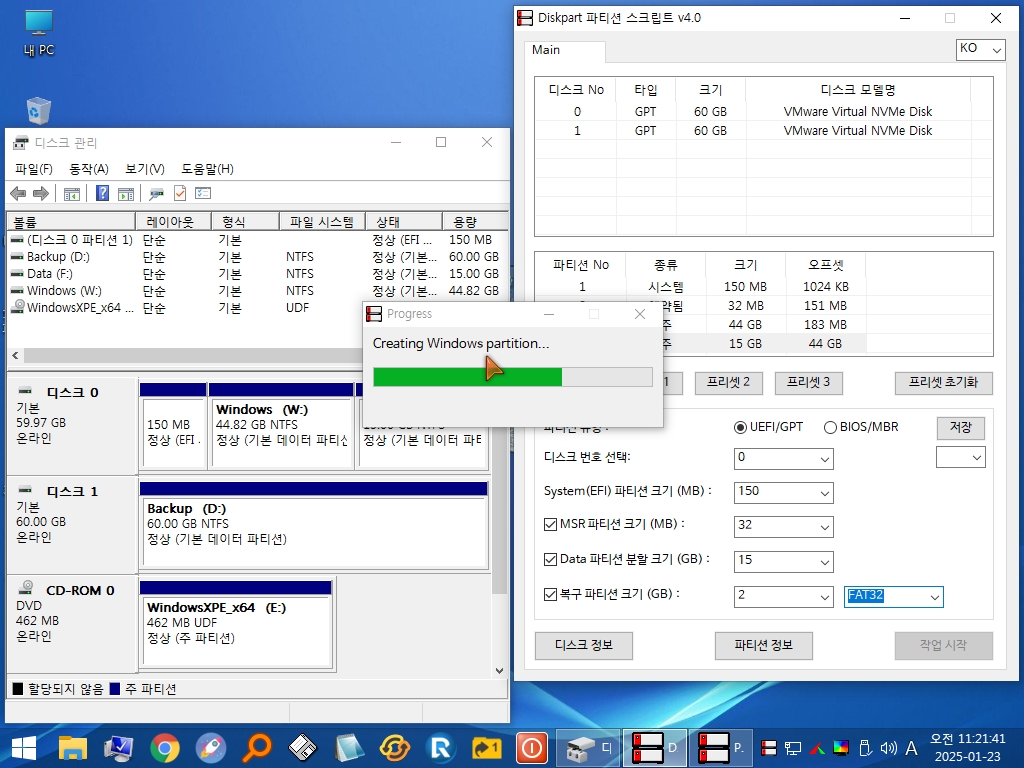This screenshot has width=1024, height=768.
Task: Show/hide console tree toolbar icon
Action: click(x=72, y=193)
